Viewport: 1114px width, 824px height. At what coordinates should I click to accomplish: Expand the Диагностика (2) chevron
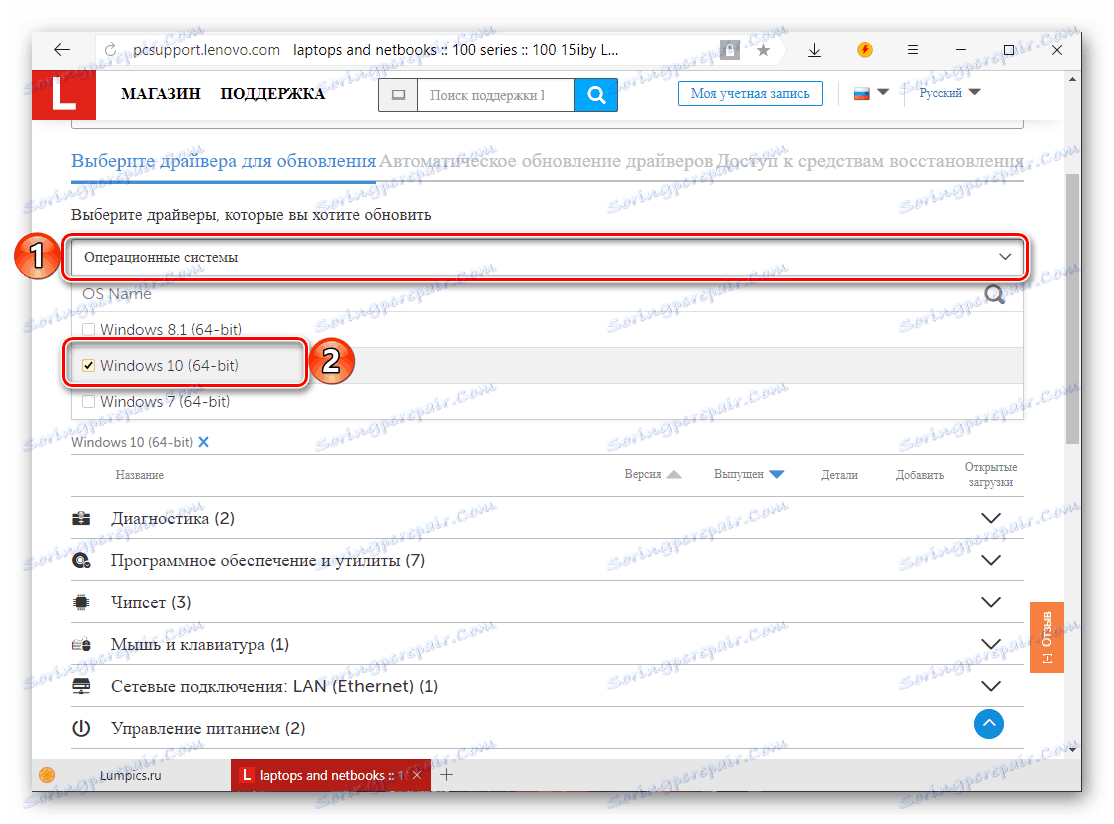(x=990, y=518)
